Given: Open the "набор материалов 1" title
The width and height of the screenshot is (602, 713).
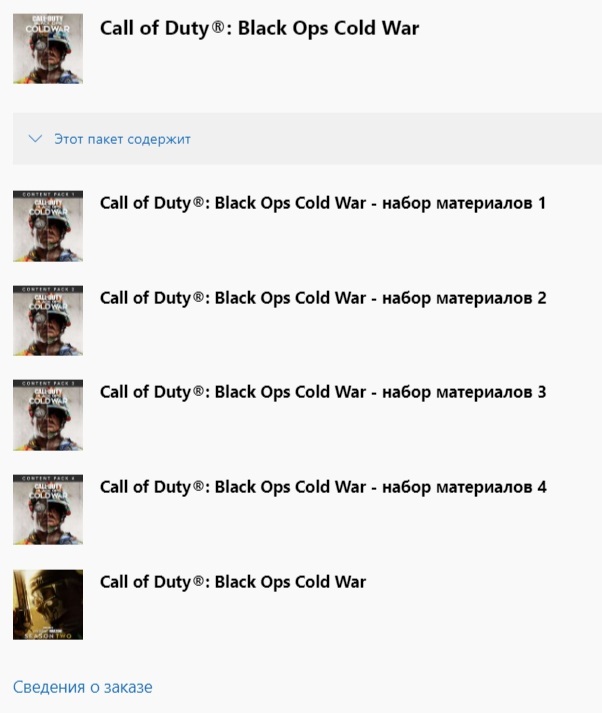Looking at the screenshot, I should click(323, 203).
